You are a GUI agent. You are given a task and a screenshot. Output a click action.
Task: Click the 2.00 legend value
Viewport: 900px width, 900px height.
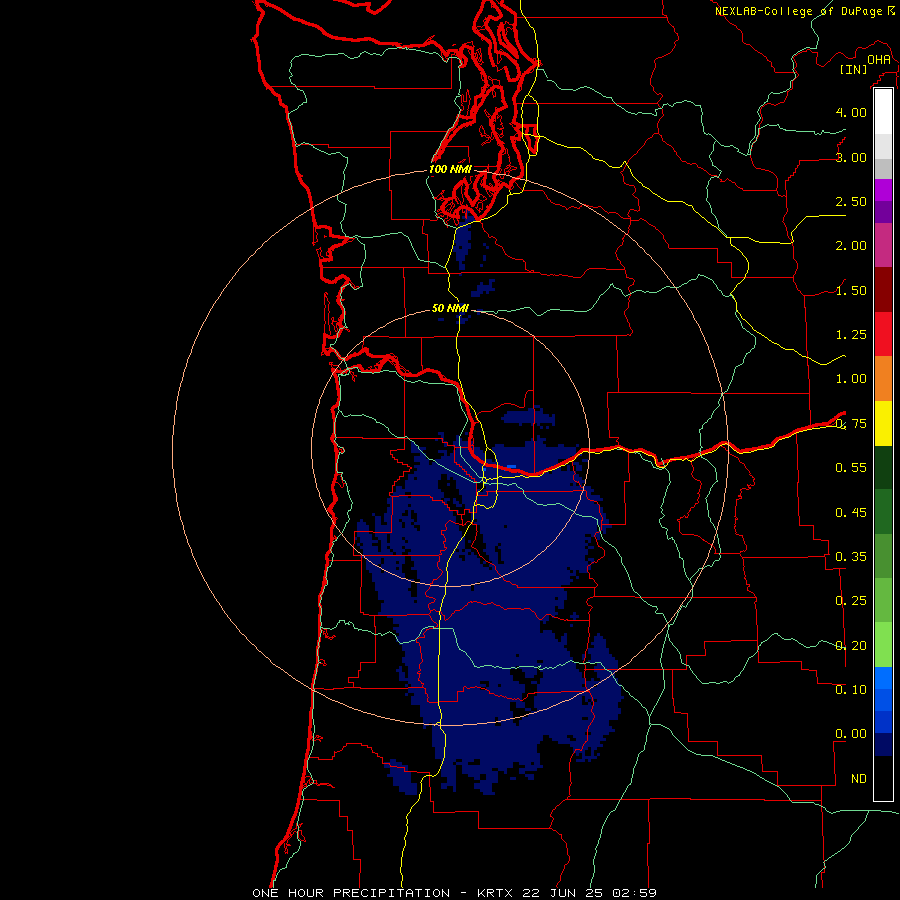pos(851,246)
